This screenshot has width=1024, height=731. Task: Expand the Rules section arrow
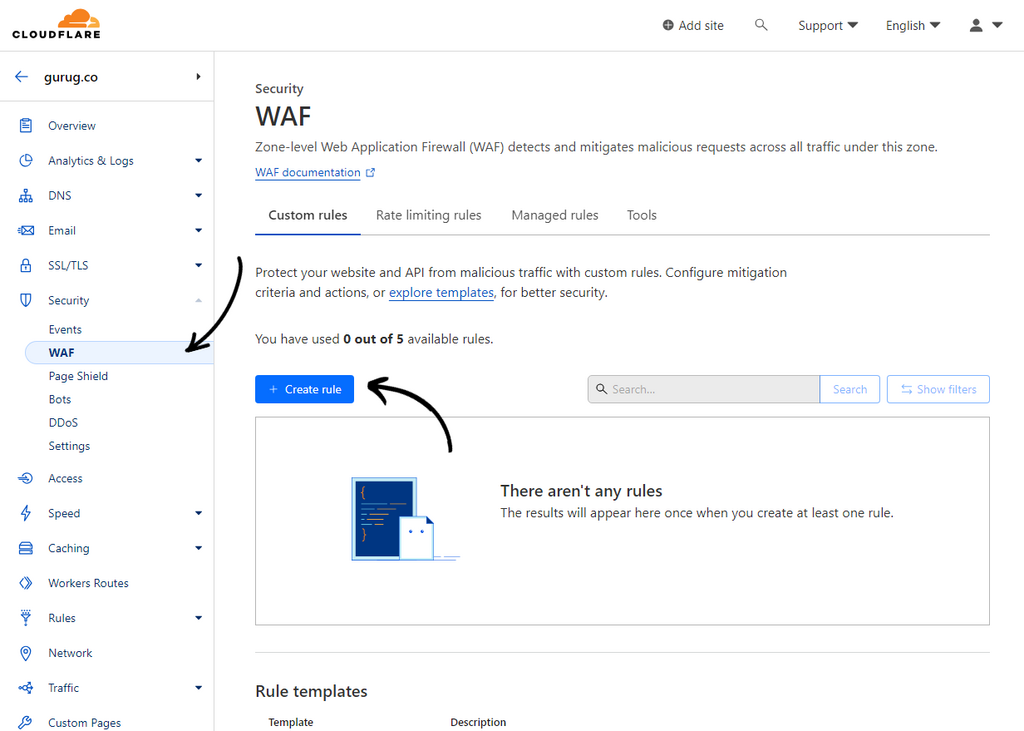[199, 618]
